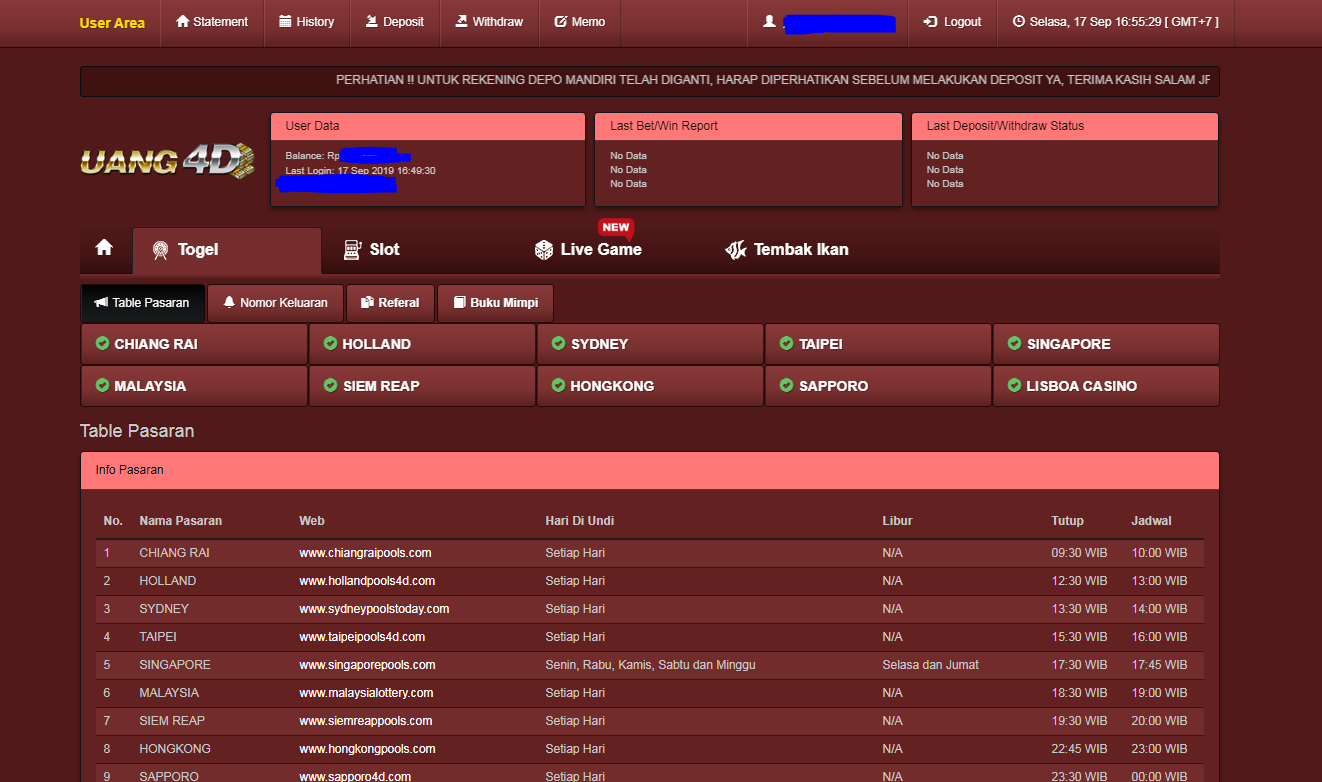Open the Live Game tab marked NEW

click(x=587, y=250)
